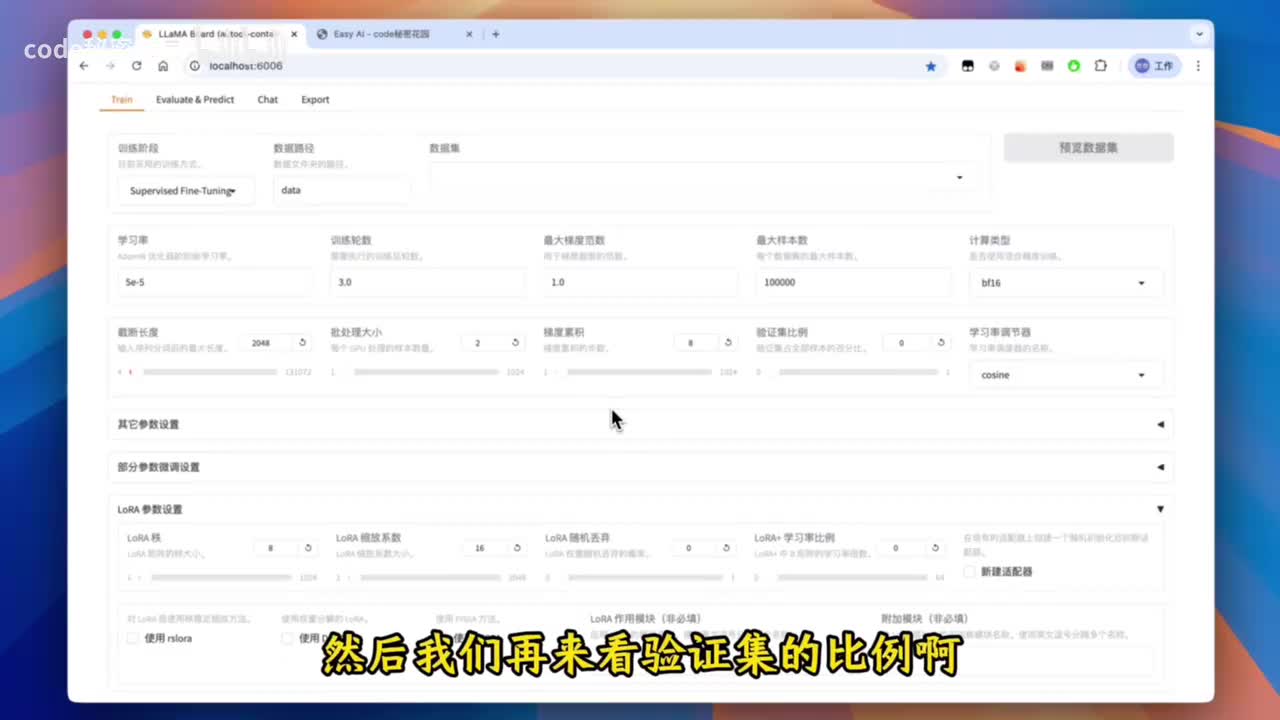
Task: Bookmark this page with the star
Action: (x=931, y=66)
